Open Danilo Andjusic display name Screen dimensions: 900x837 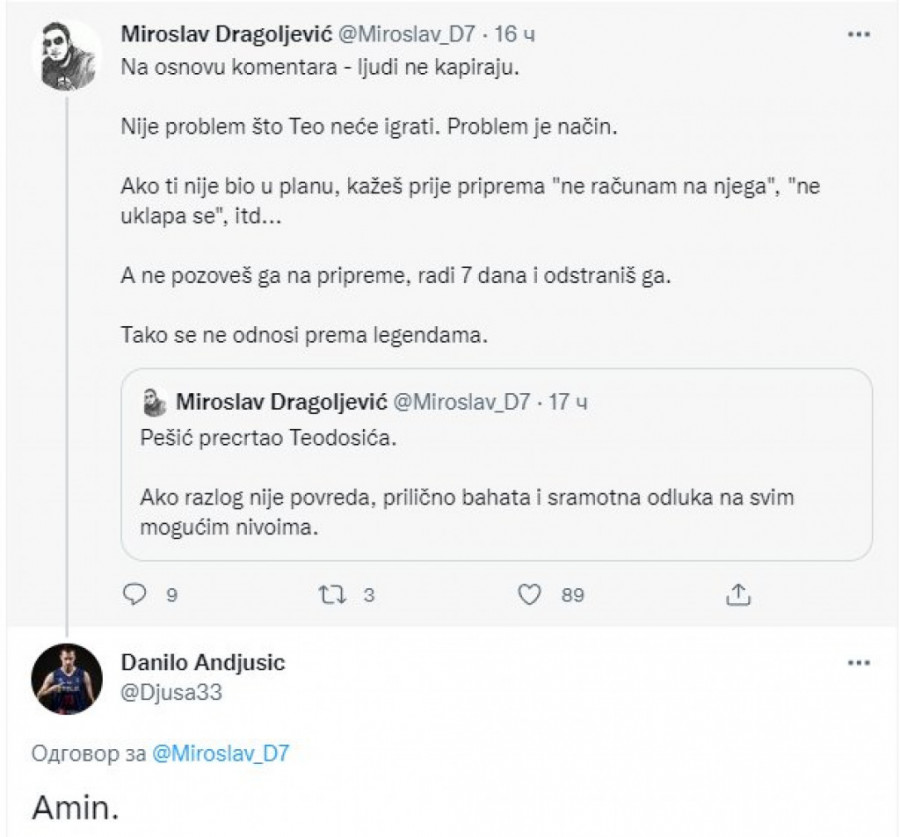[x=201, y=663]
